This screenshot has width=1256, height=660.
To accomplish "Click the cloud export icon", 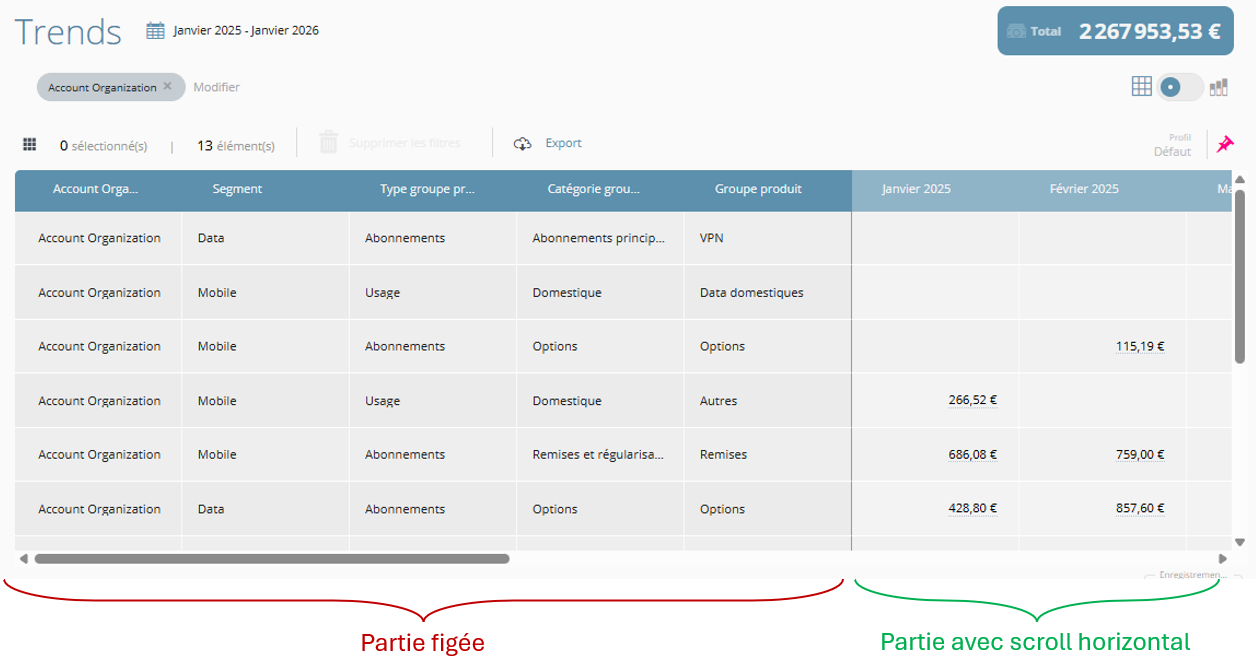I will (522, 144).
